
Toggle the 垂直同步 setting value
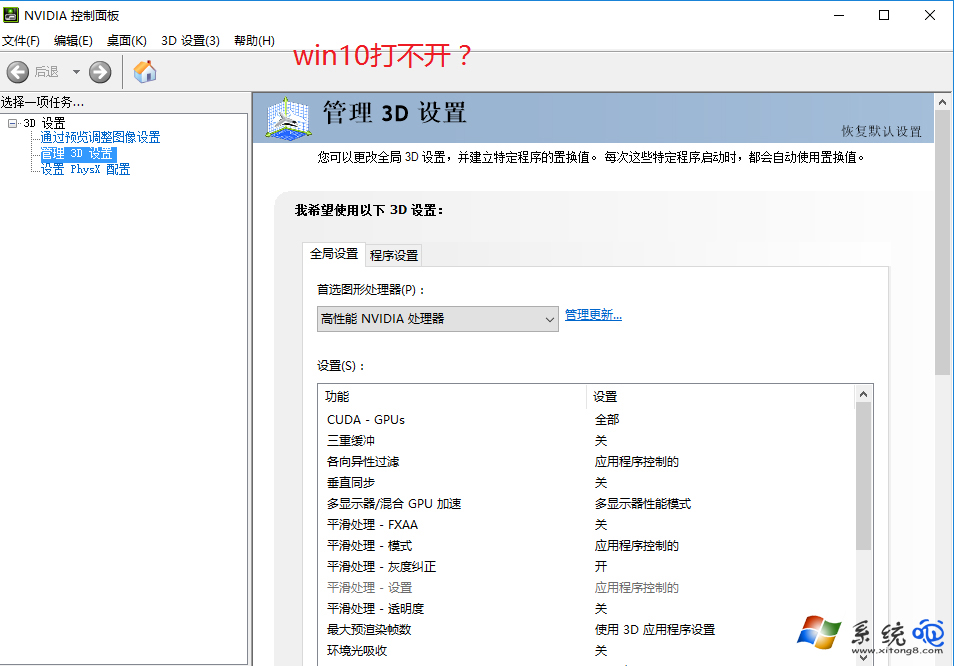[x=600, y=482]
